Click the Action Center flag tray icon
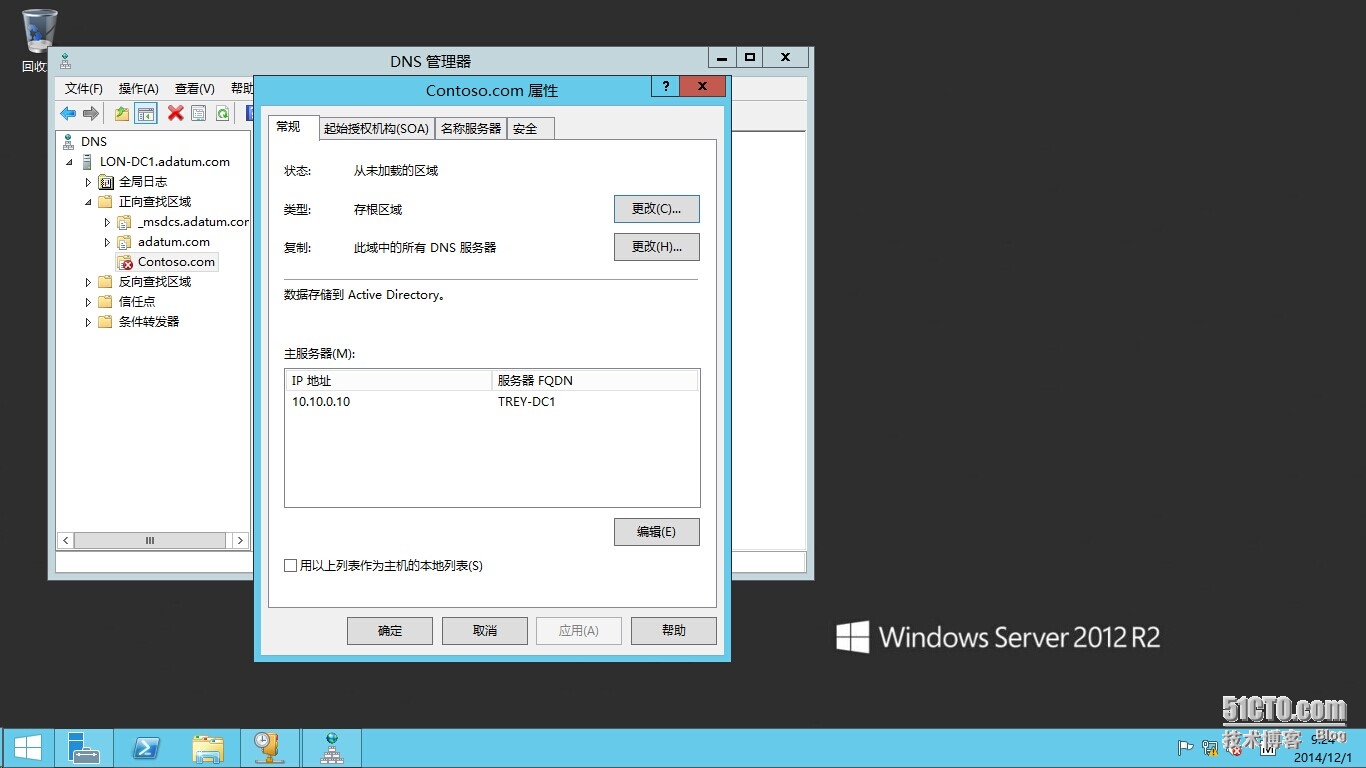The height and width of the screenshot is (768, 1366). (x=1185, y=747)
